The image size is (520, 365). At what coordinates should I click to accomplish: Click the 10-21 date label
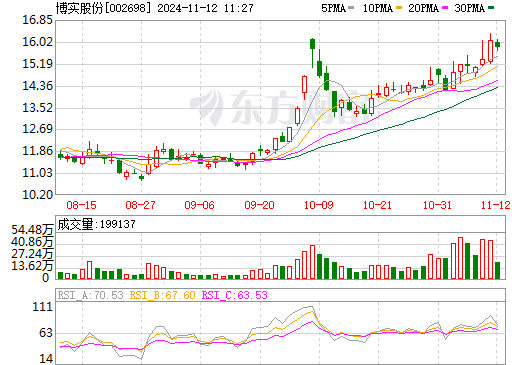(x=377, y=205)
